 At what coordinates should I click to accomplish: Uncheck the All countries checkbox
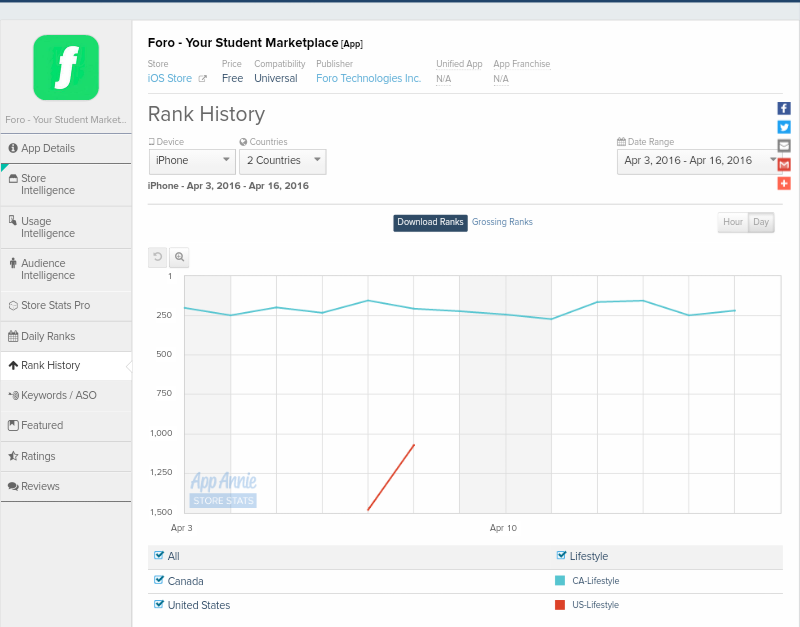click(159, 555)
